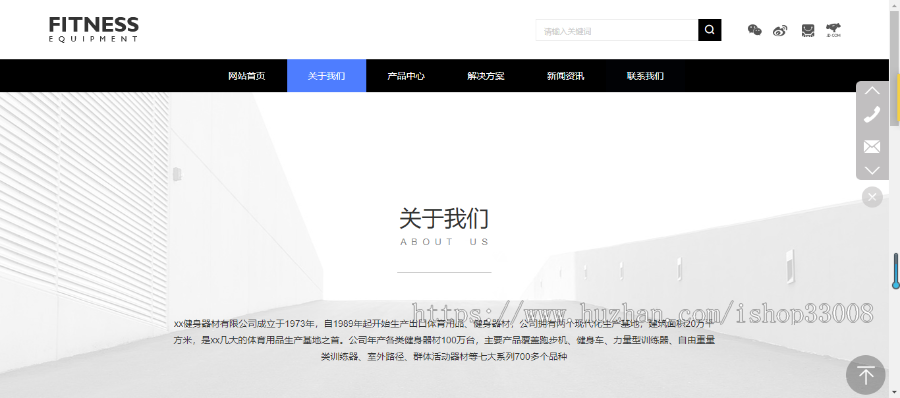Image resolution: width=900 pixels, height=398 pixels.
Task: Open the 新闻资讯 navigation item
Action: tap(565, 76)
